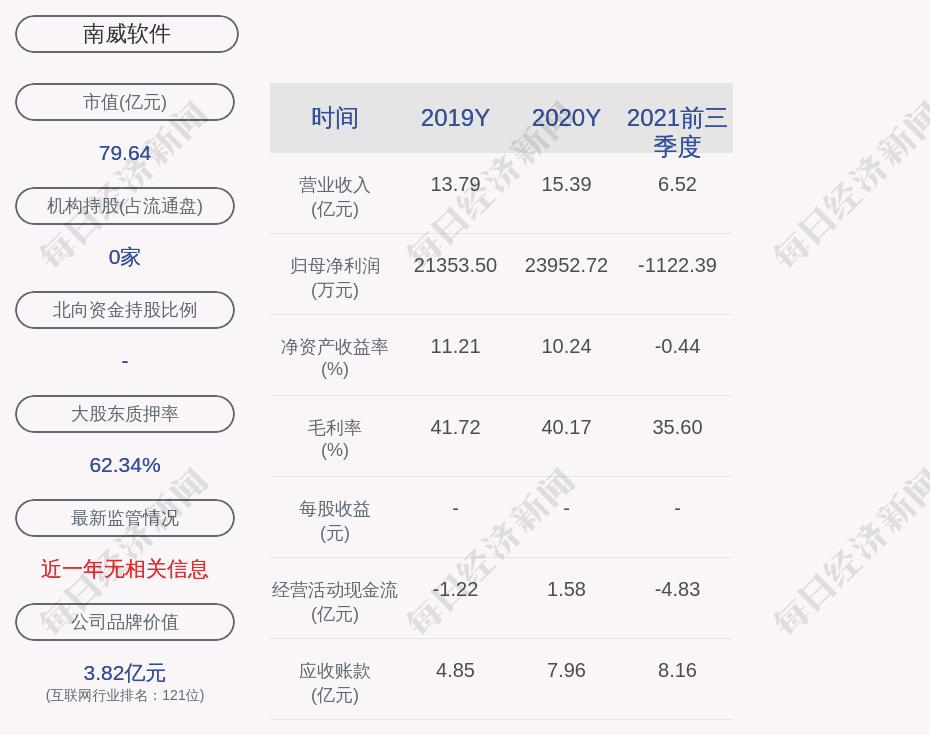Select the 公司品牌价值 pill
Screen dimensions: 930x735
pos(125,622)
